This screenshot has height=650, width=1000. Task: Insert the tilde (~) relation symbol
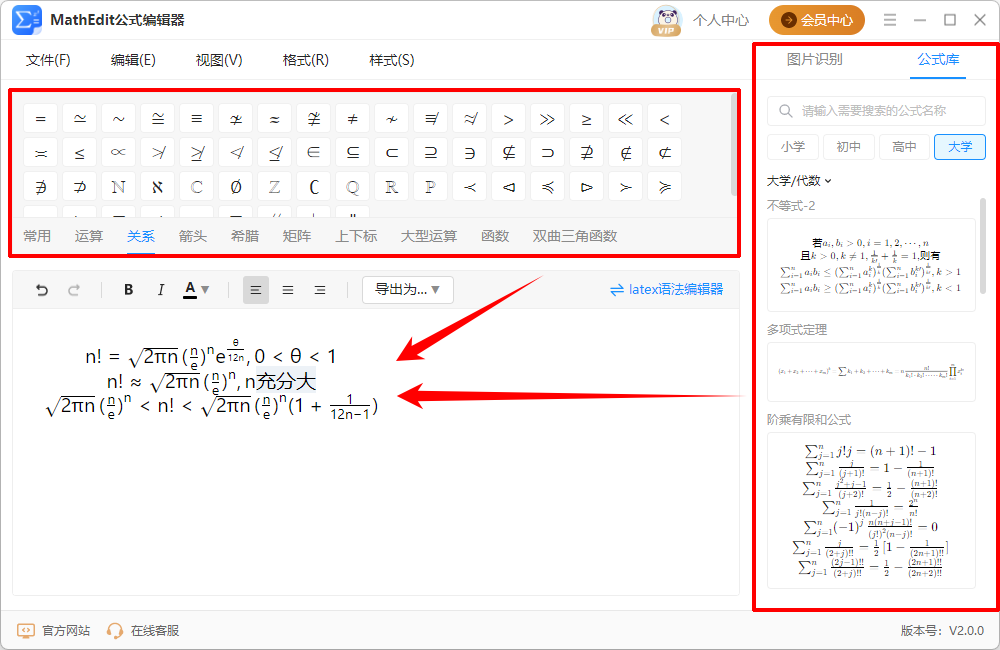click(119, 119)
